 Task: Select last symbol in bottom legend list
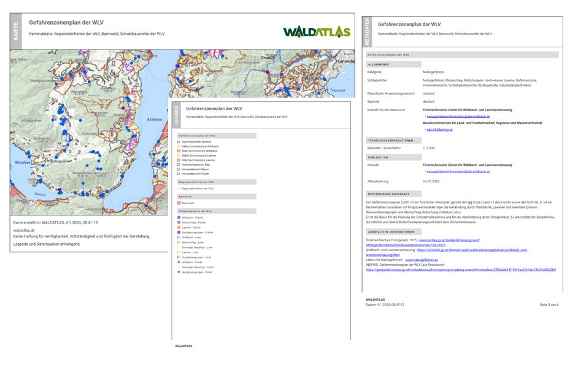pyautogui.click(x=178, y=272)
